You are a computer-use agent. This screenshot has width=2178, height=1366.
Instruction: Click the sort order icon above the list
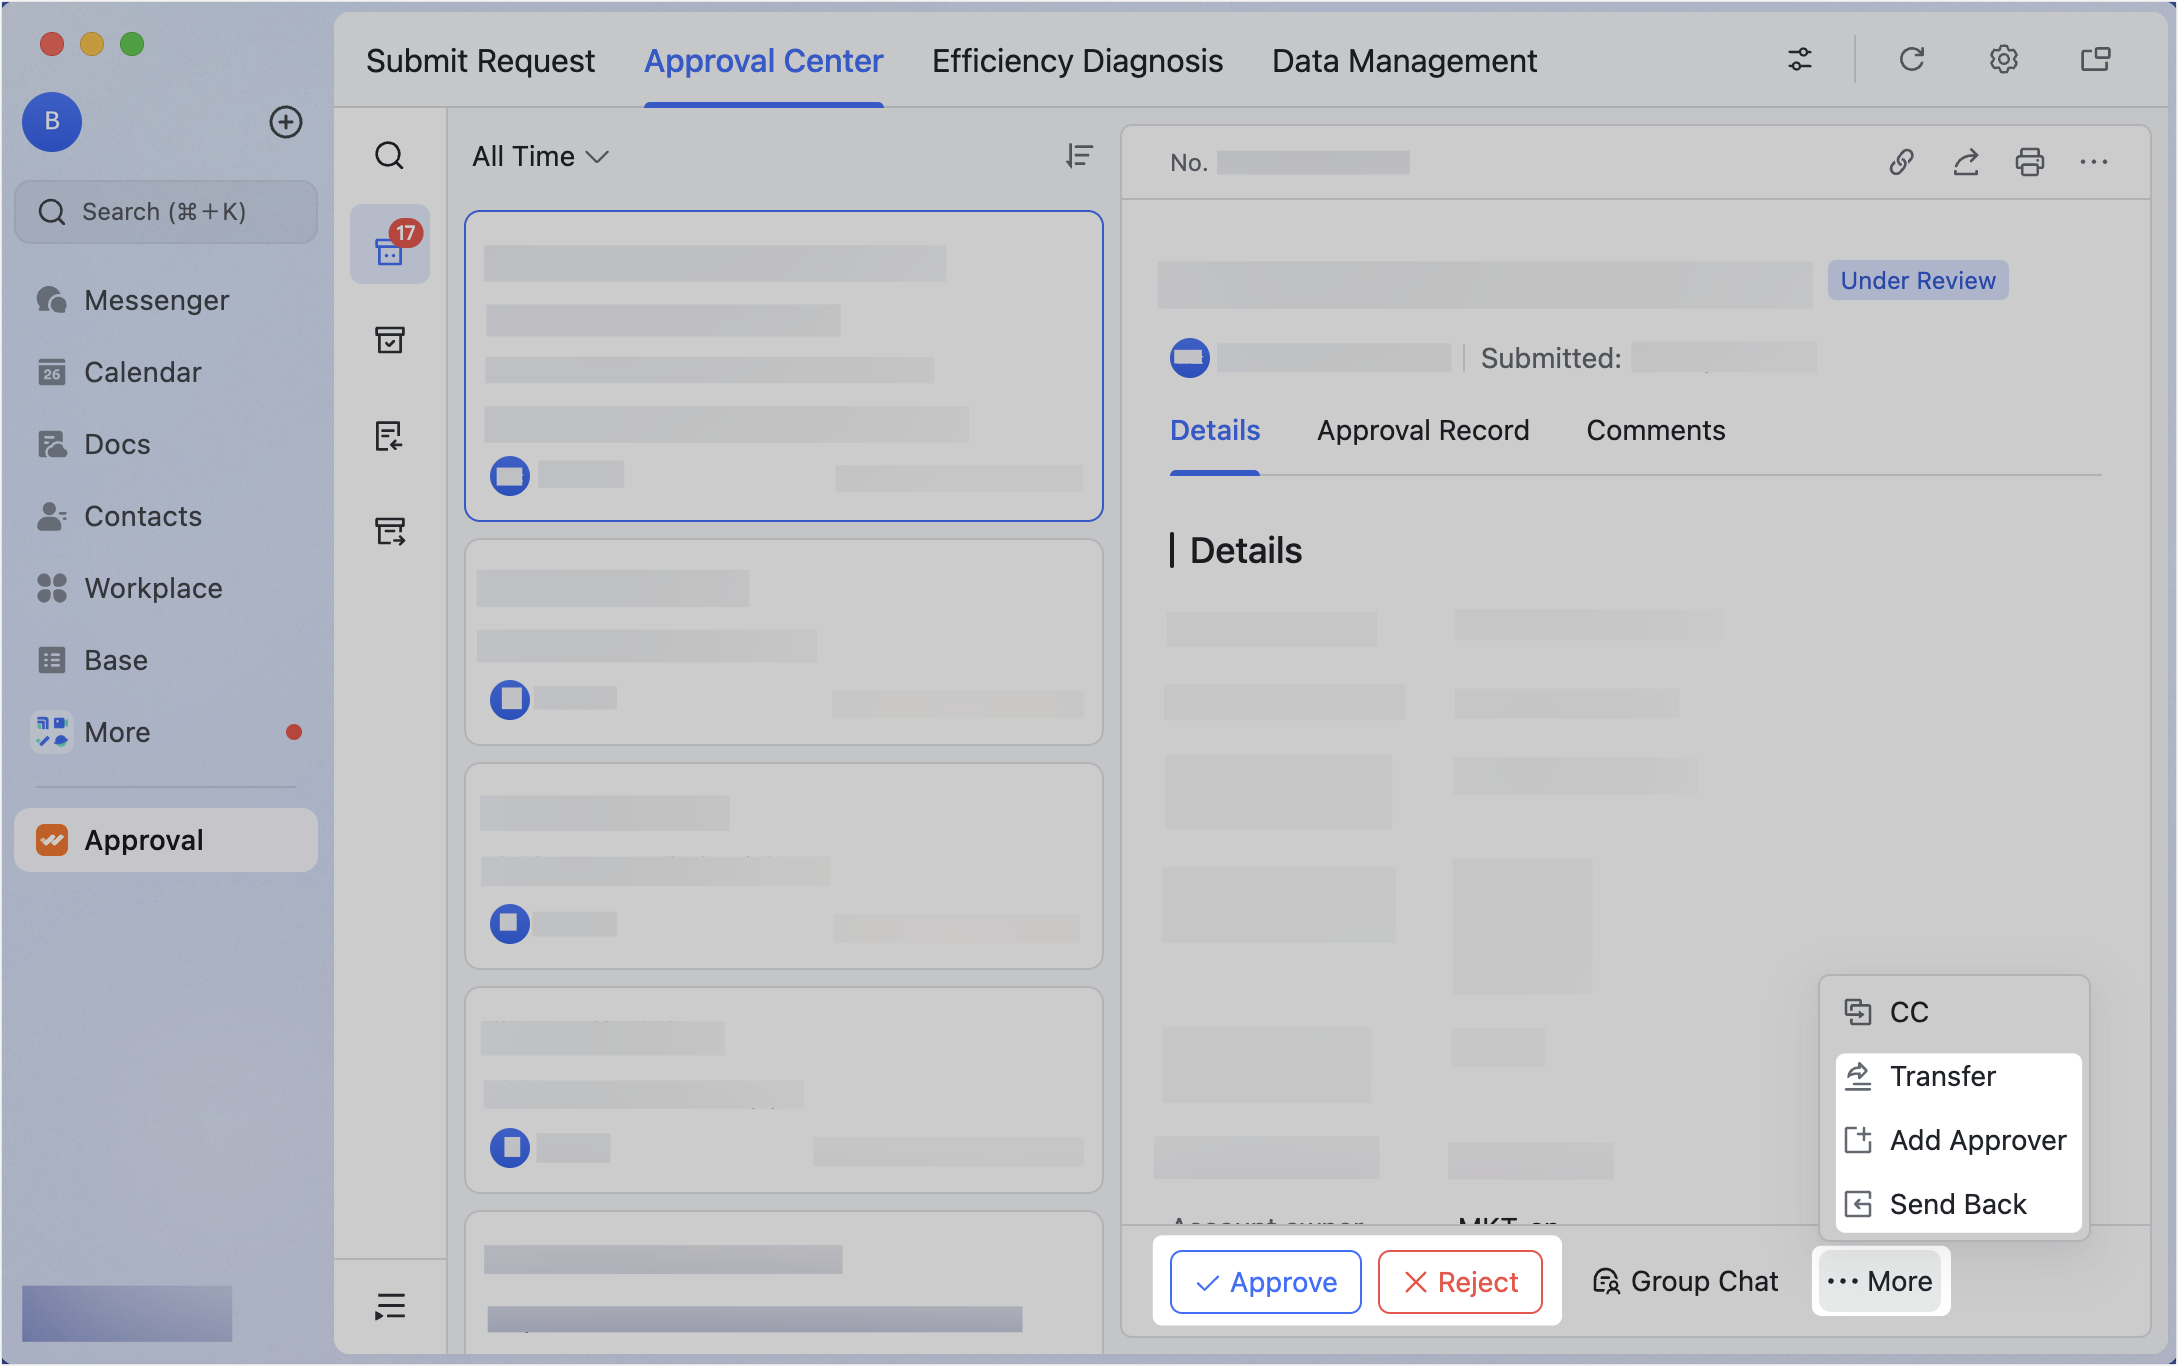[x=1079, y=156]
